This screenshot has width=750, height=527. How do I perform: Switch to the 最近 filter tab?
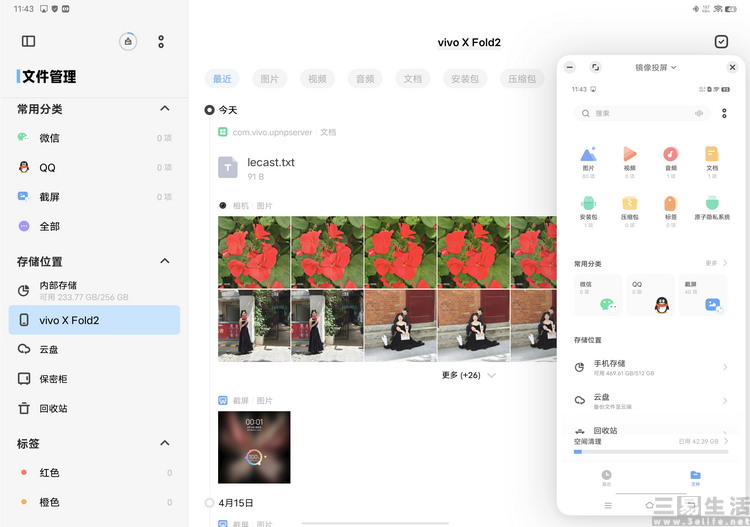click(222, 79)
